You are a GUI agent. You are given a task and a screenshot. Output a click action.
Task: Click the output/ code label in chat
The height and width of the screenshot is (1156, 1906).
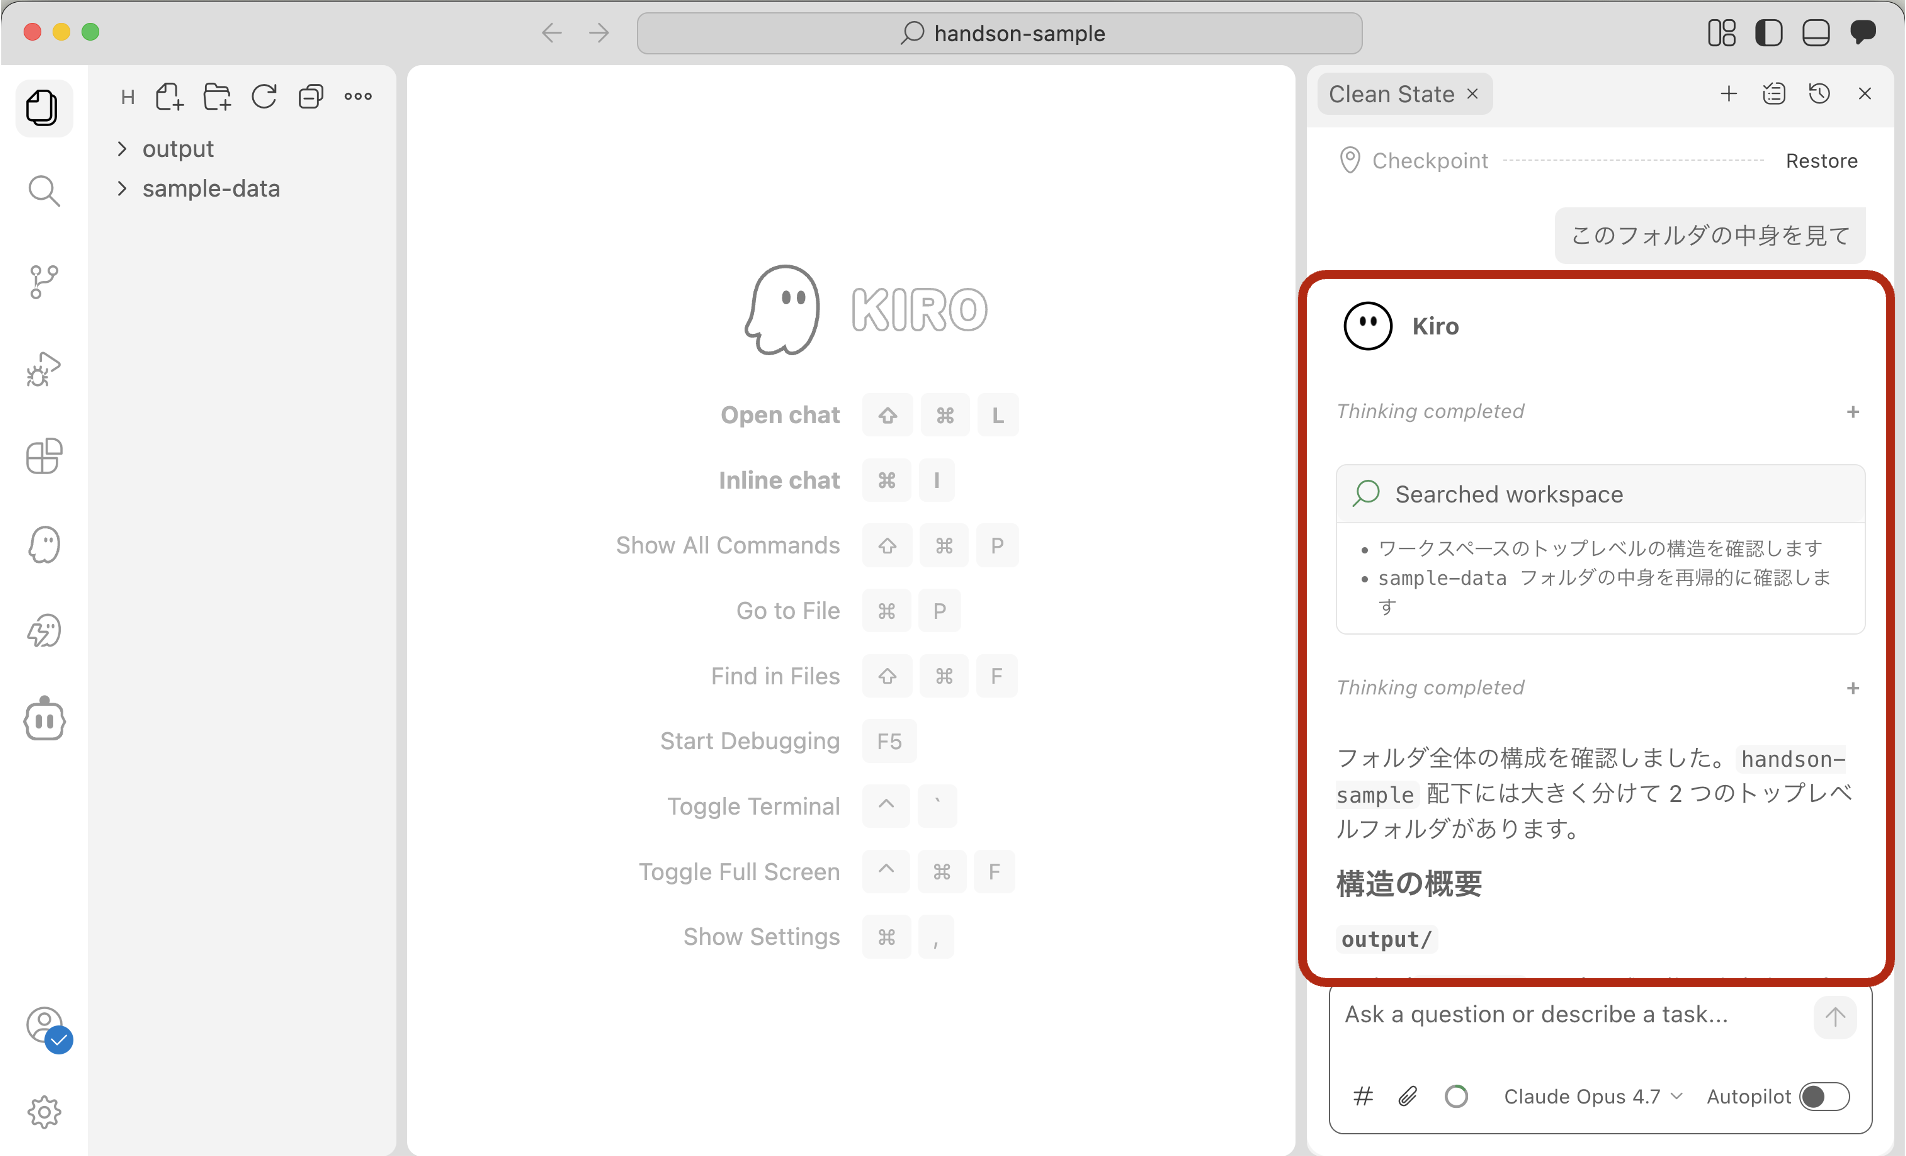(1387, 939)
